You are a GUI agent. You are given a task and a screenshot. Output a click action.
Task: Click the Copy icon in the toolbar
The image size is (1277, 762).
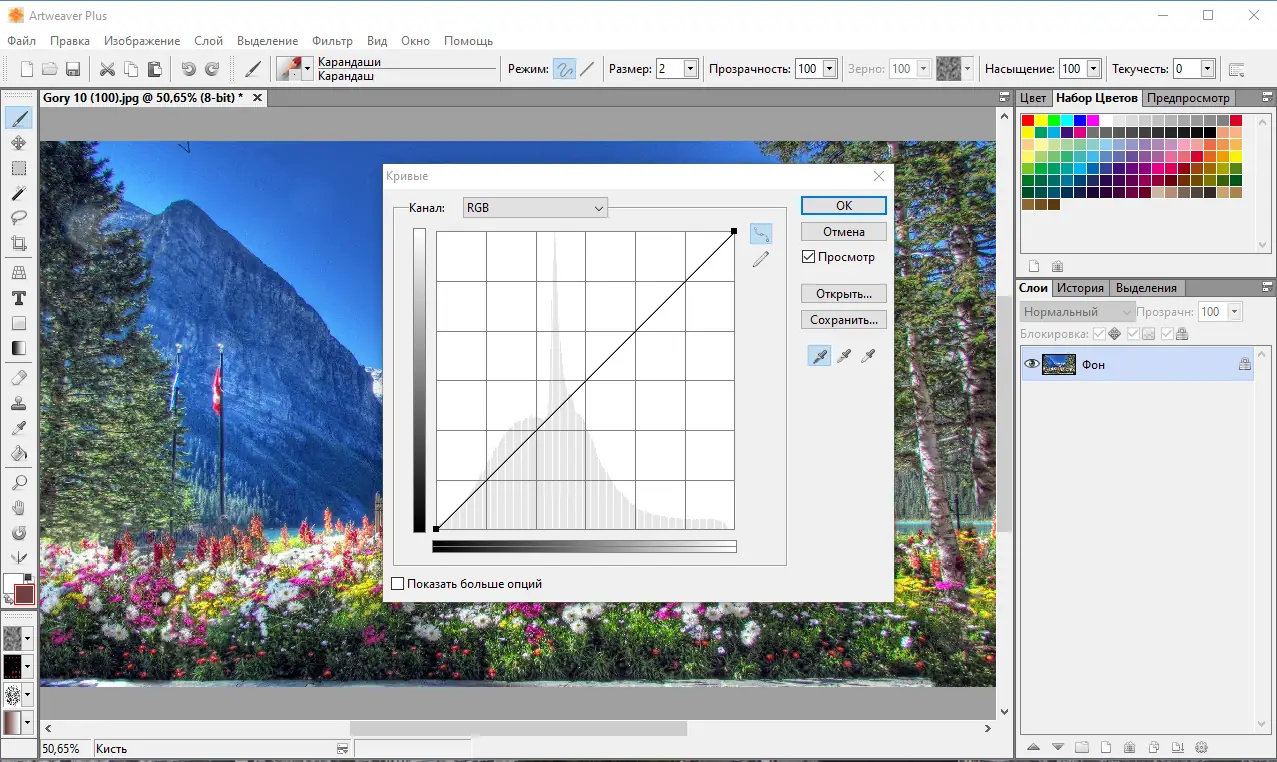(131, 69)
